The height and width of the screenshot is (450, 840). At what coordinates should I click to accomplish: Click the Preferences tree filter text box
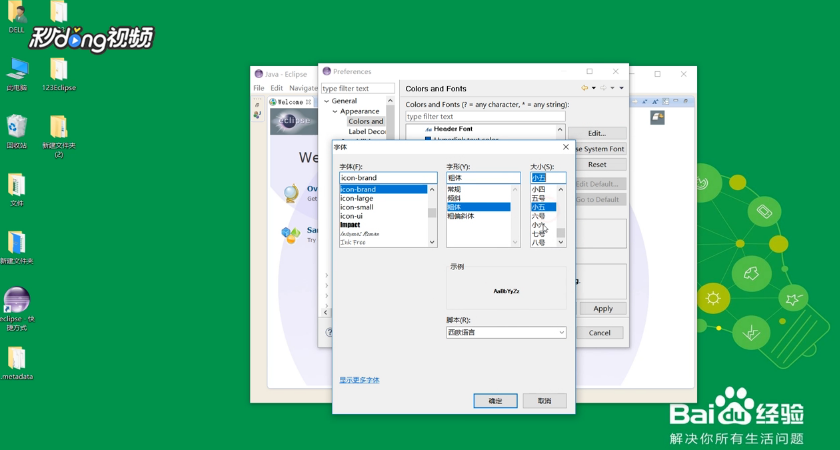pos(358,88)
